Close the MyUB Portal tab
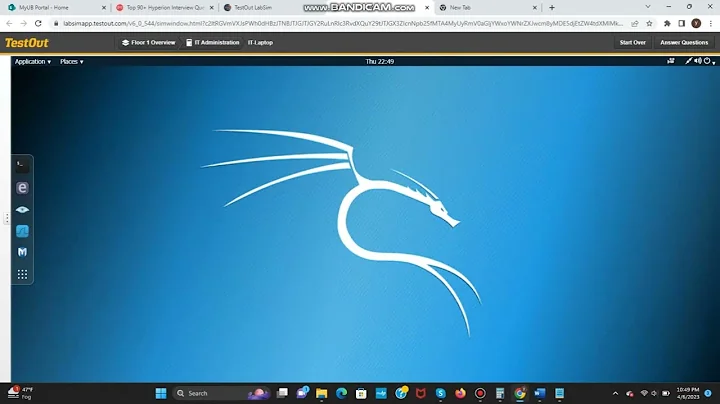Viewport: 720px width, 404px height. [104, 8]
